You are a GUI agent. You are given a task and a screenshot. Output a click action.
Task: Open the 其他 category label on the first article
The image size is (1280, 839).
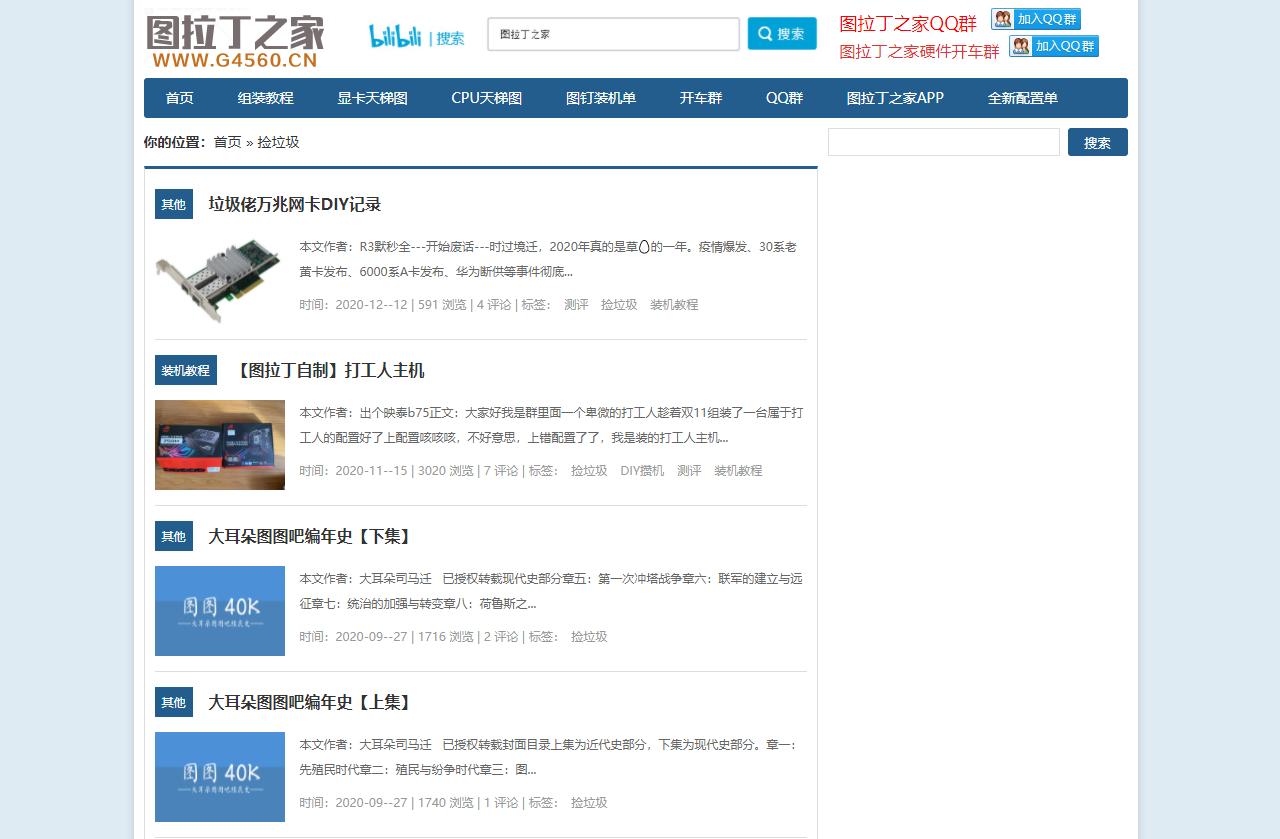coord(173,203)
